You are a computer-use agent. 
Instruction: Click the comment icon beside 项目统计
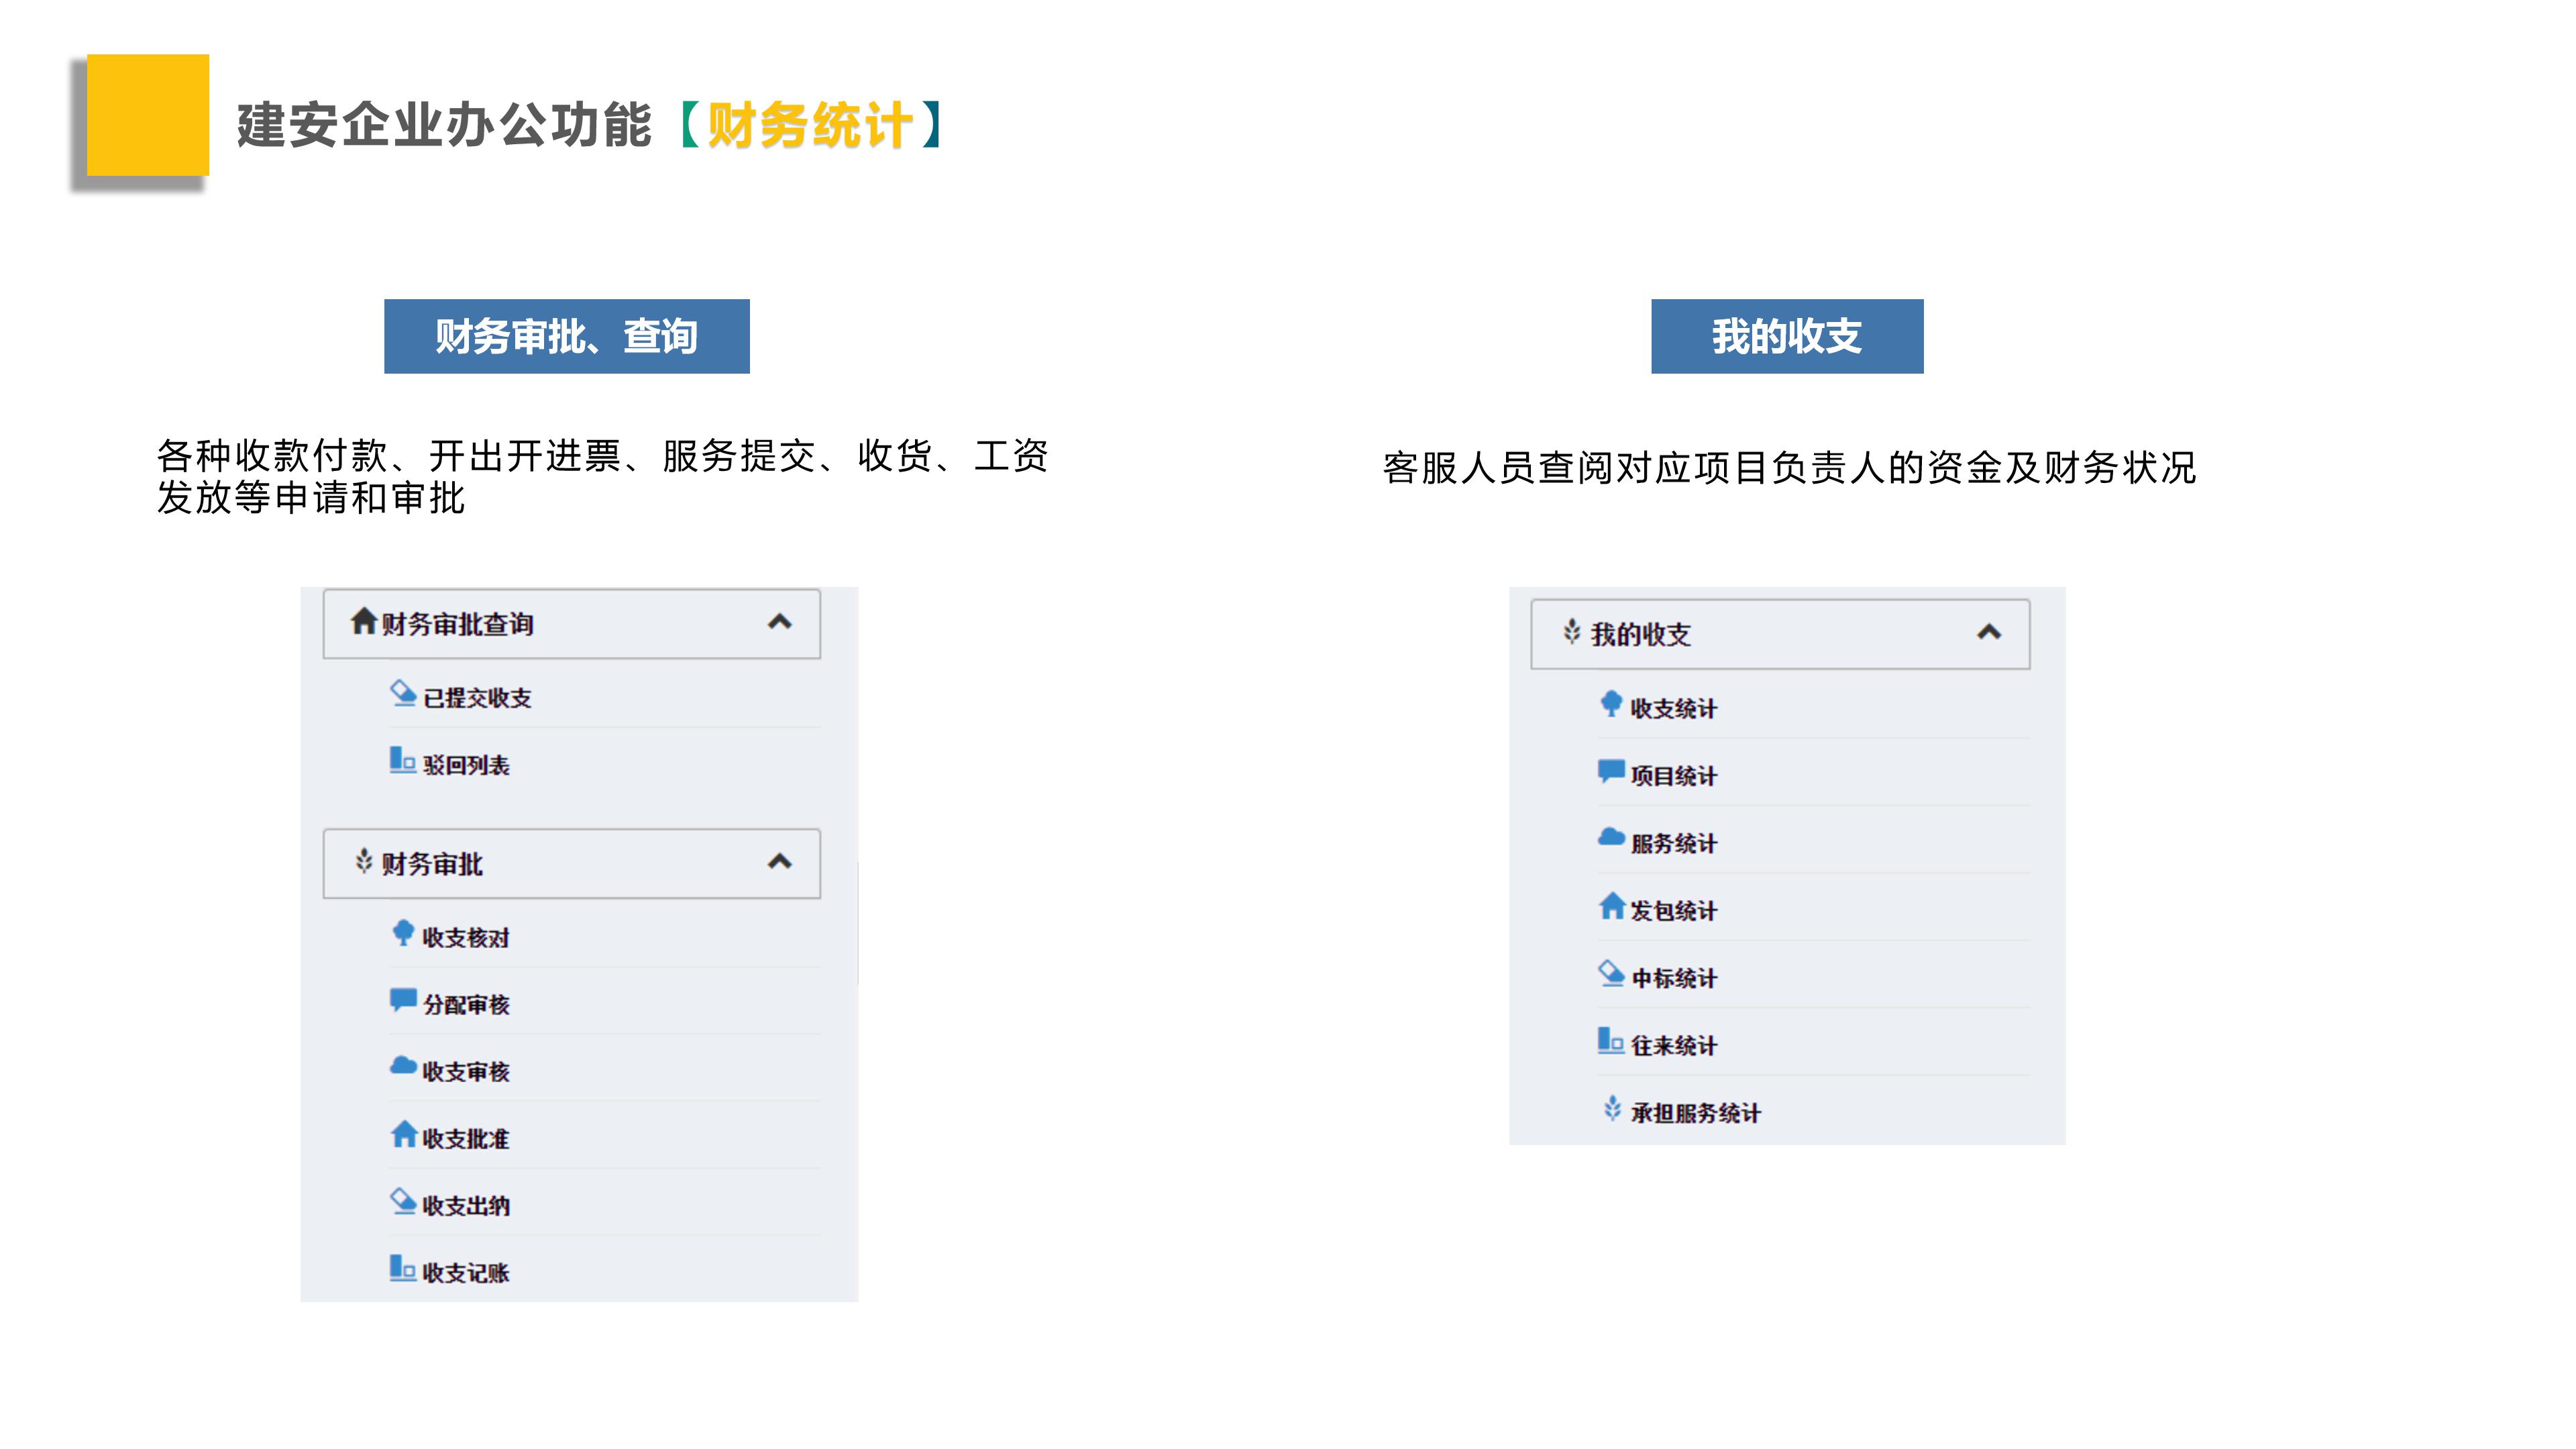click(x=1611, y=771)
